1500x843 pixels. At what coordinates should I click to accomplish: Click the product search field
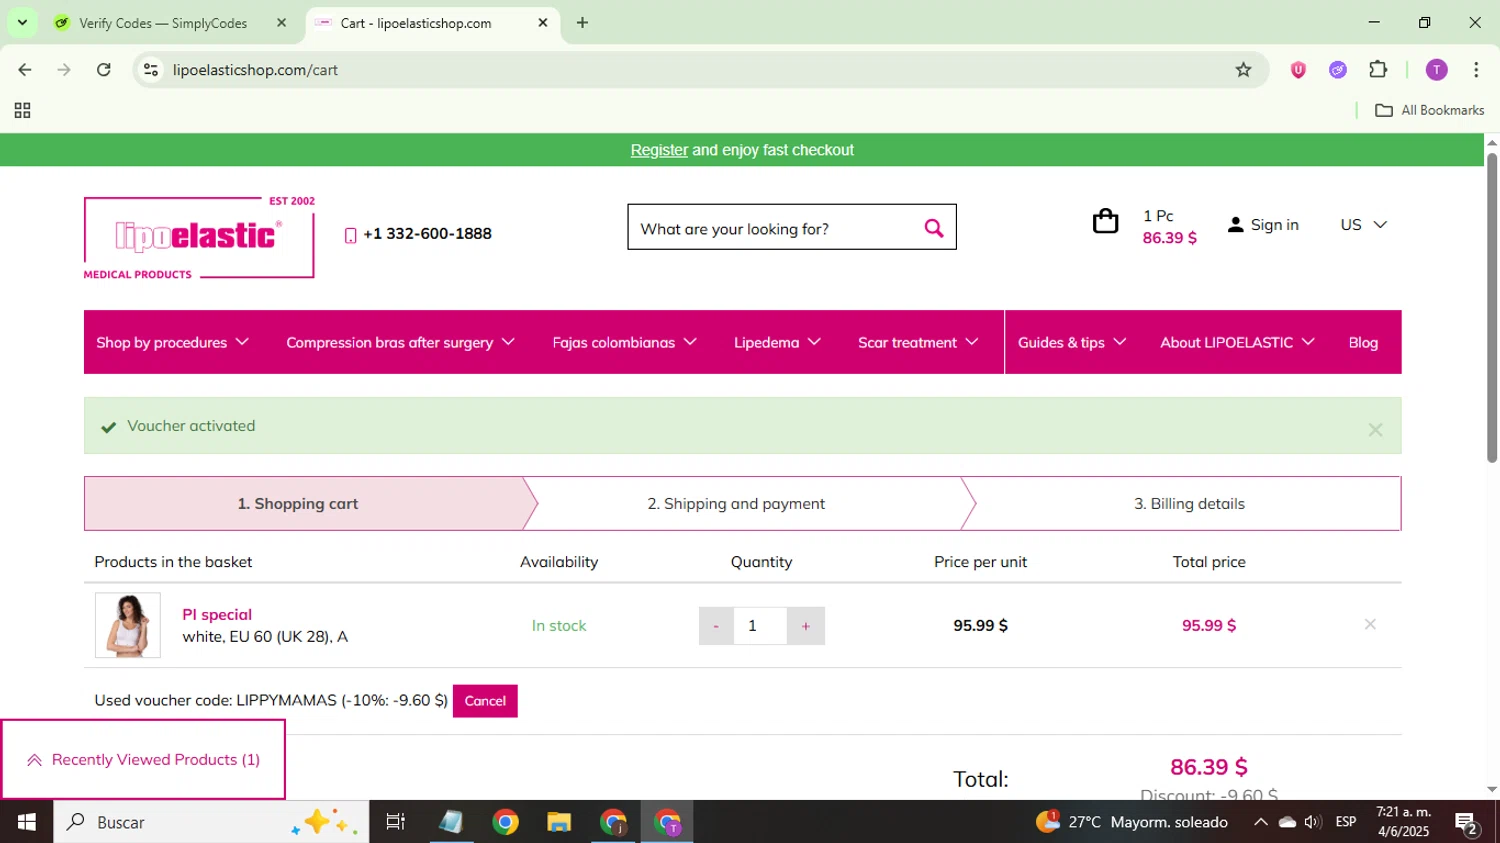(x=775, y=229)
